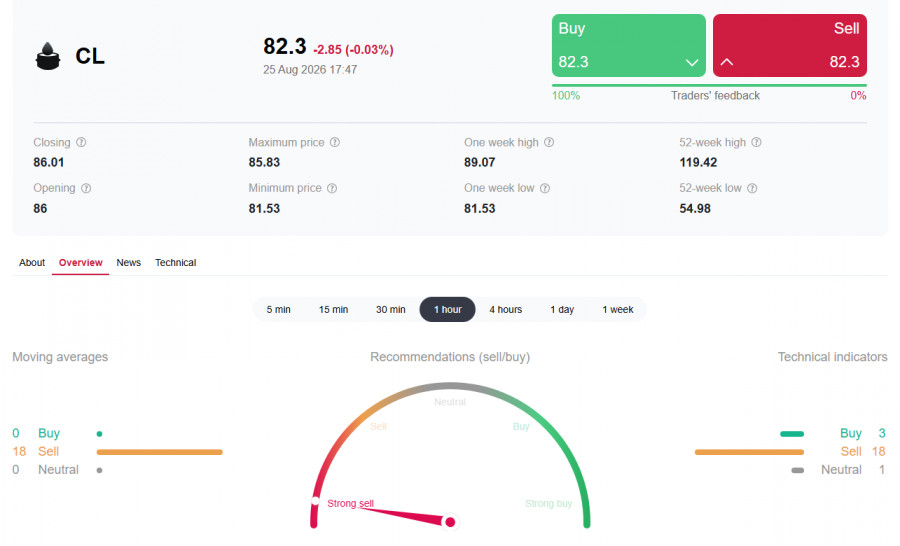This screenshot has width=900, height=546.
Task: Click the current price 82.3 heading
Action: point(285,47)
